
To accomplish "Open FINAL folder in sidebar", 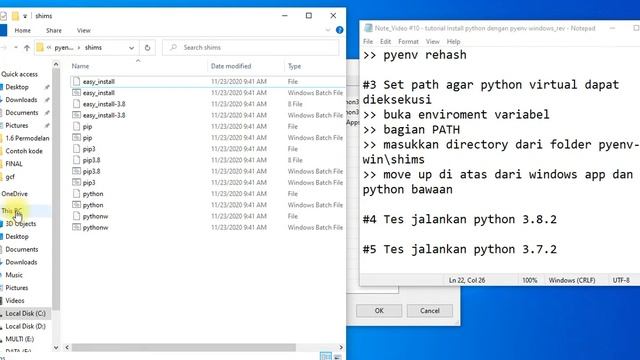I will tap(14, 164).
